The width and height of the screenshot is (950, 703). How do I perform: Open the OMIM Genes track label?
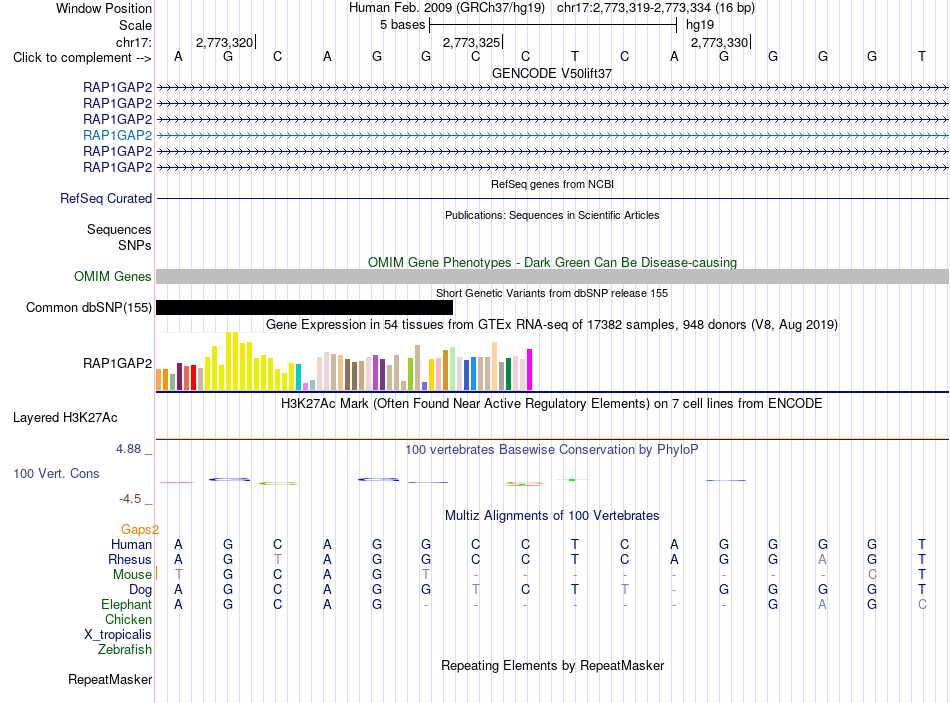112,276
